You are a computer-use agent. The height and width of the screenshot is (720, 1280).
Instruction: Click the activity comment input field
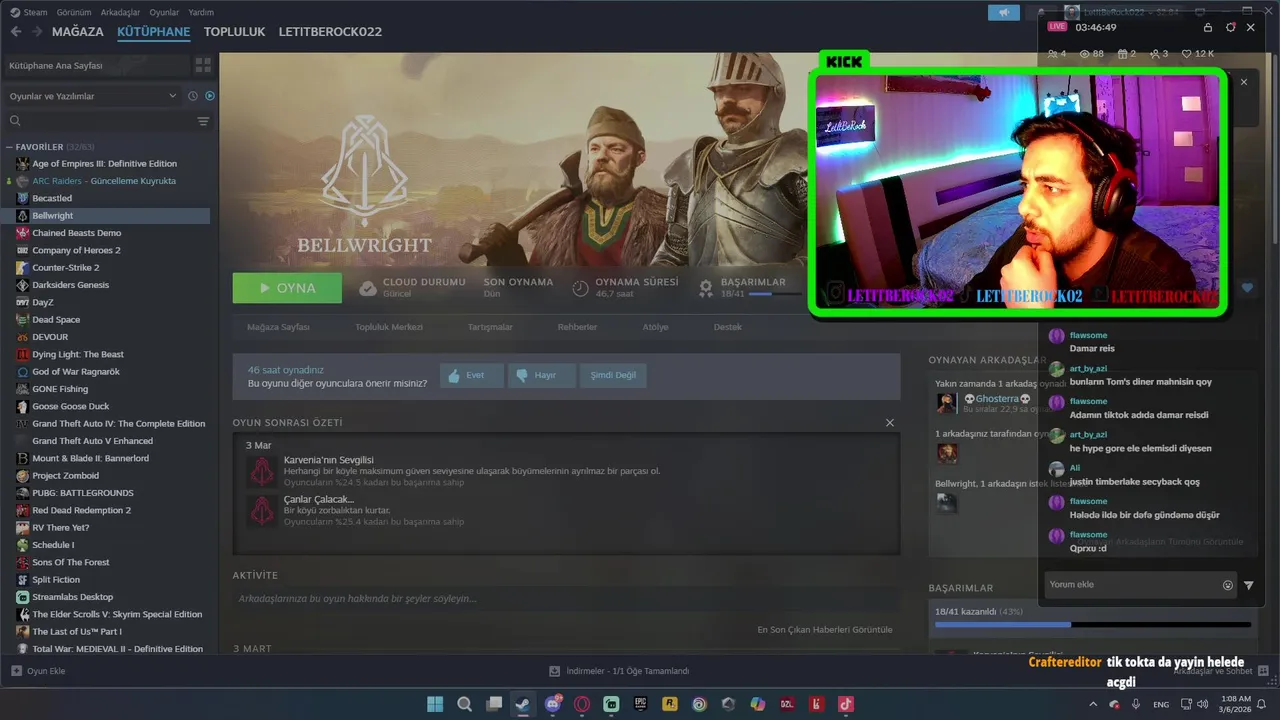tap(565, 598)
